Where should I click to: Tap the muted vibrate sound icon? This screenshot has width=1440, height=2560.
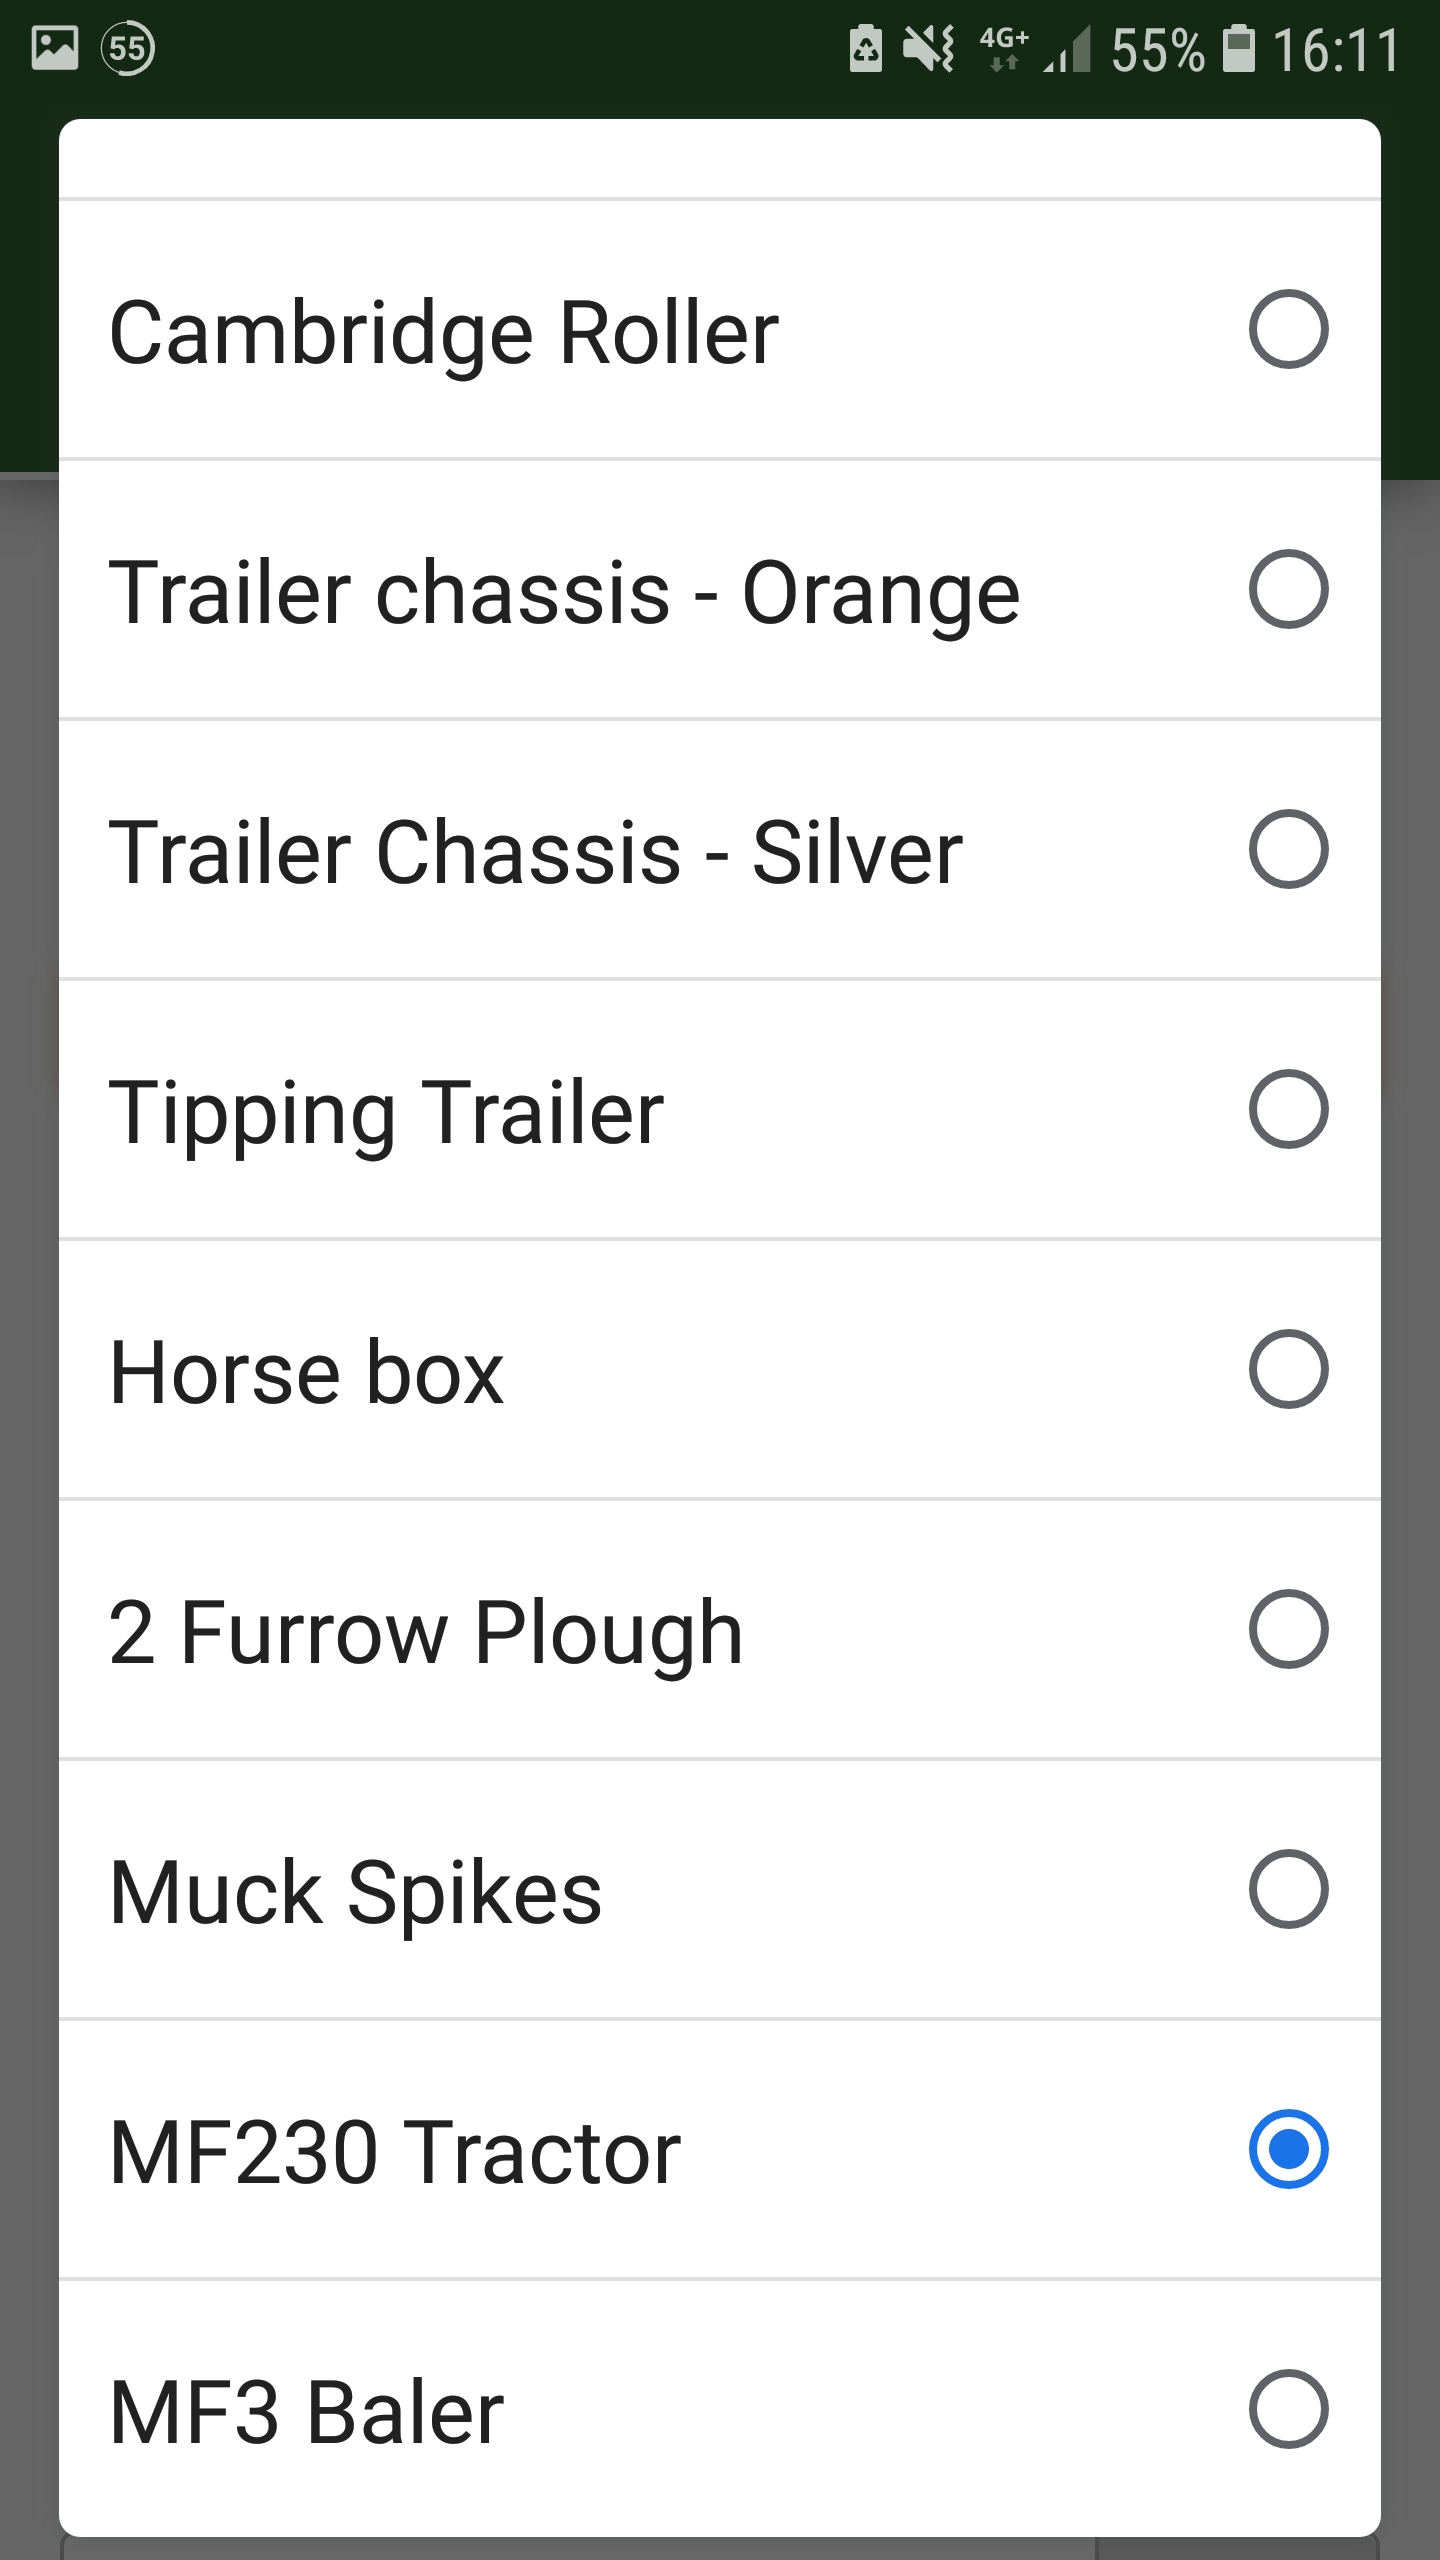coord(928,48)
